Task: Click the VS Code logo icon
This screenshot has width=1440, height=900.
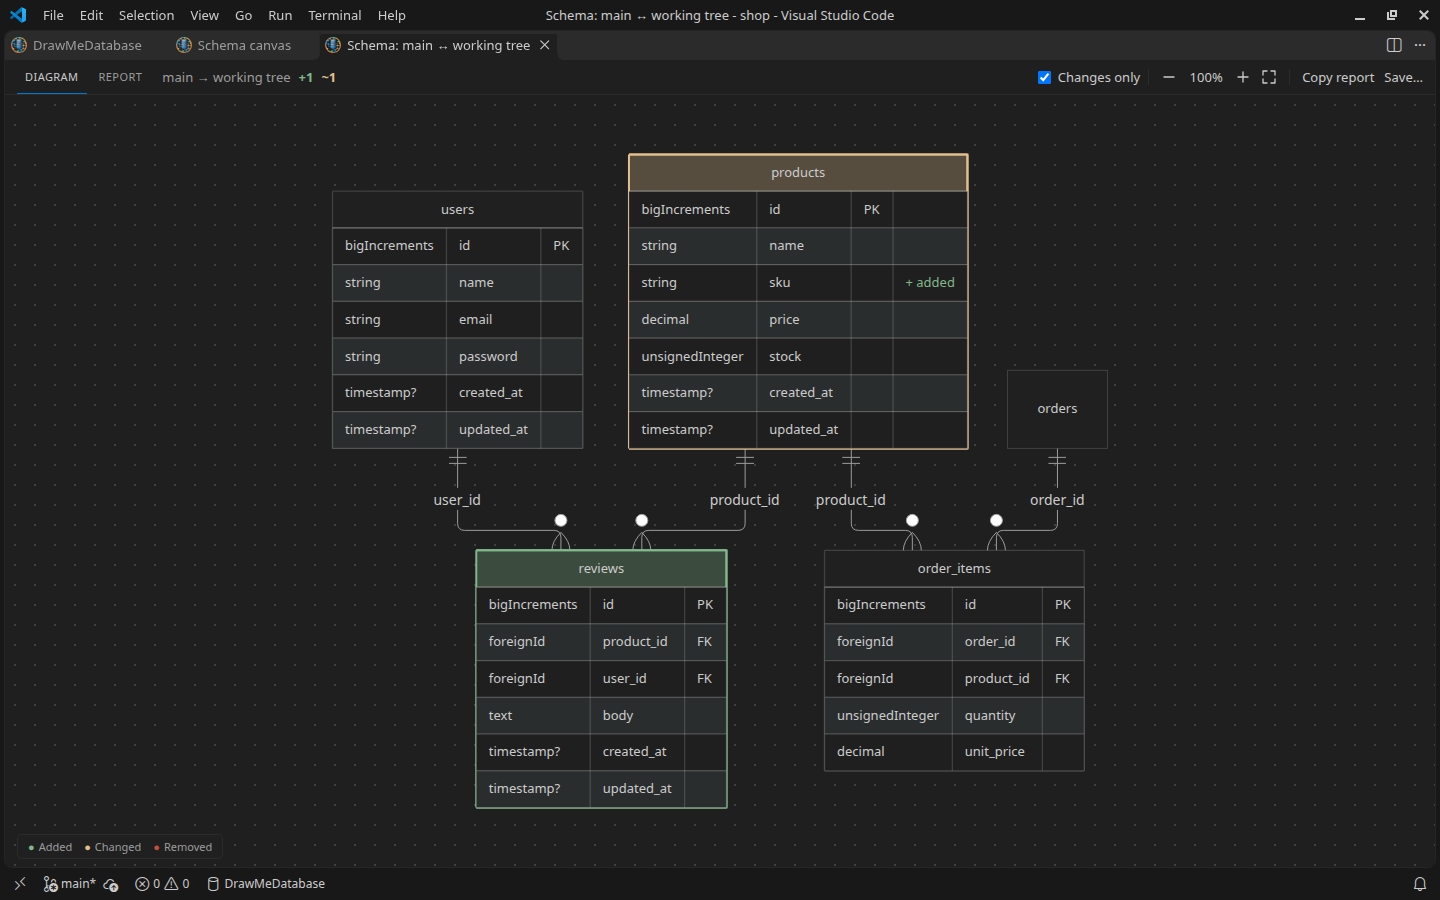Action: [x=18, y=15]
